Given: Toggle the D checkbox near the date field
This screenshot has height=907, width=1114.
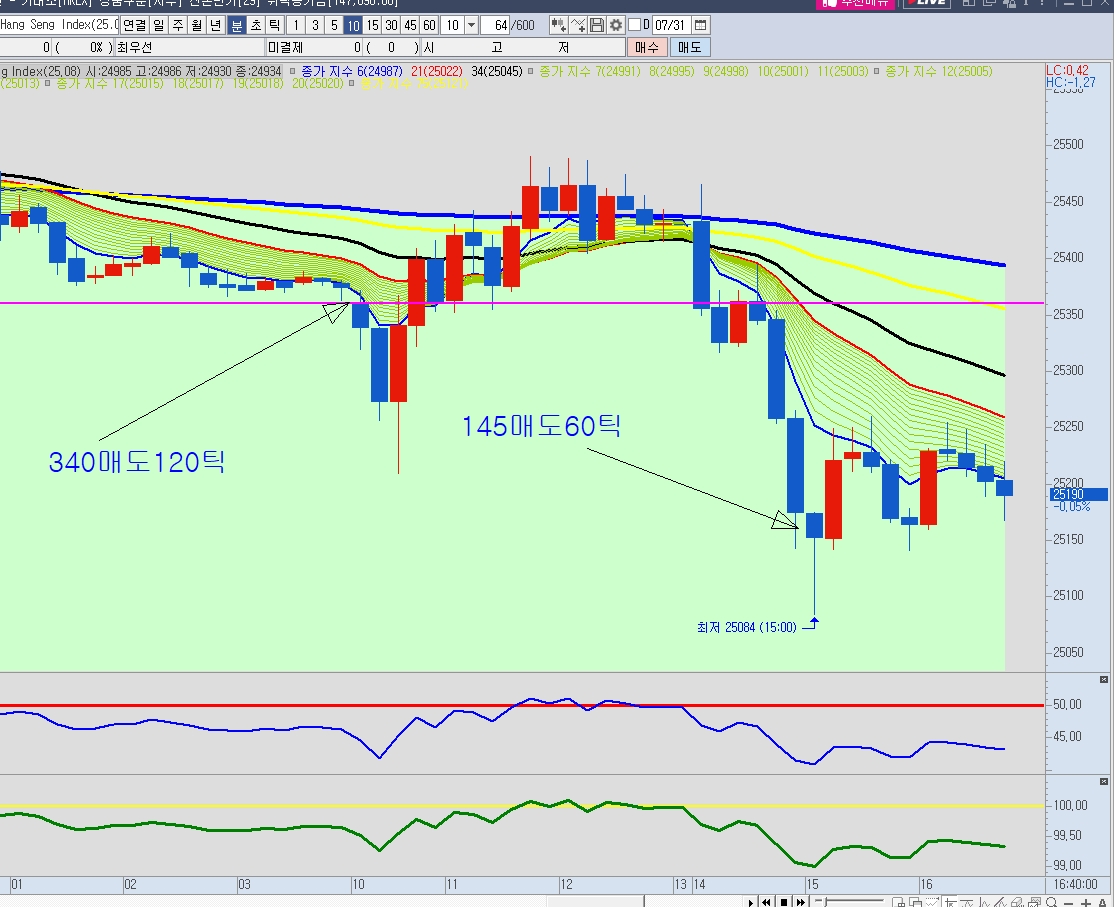Looking at the screenshot, I should pos(634,25).
